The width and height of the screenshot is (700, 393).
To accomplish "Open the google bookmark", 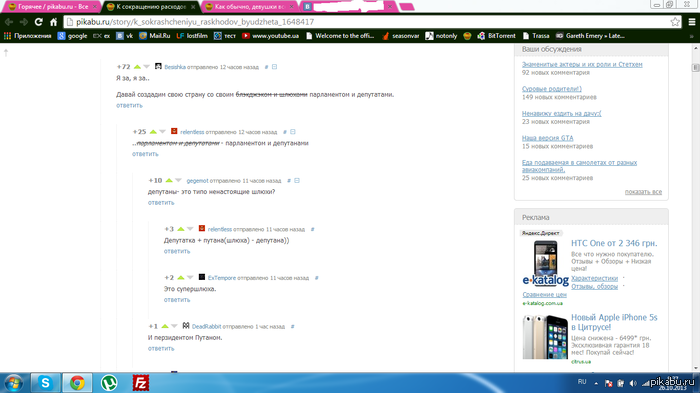I will pos(72,36).
